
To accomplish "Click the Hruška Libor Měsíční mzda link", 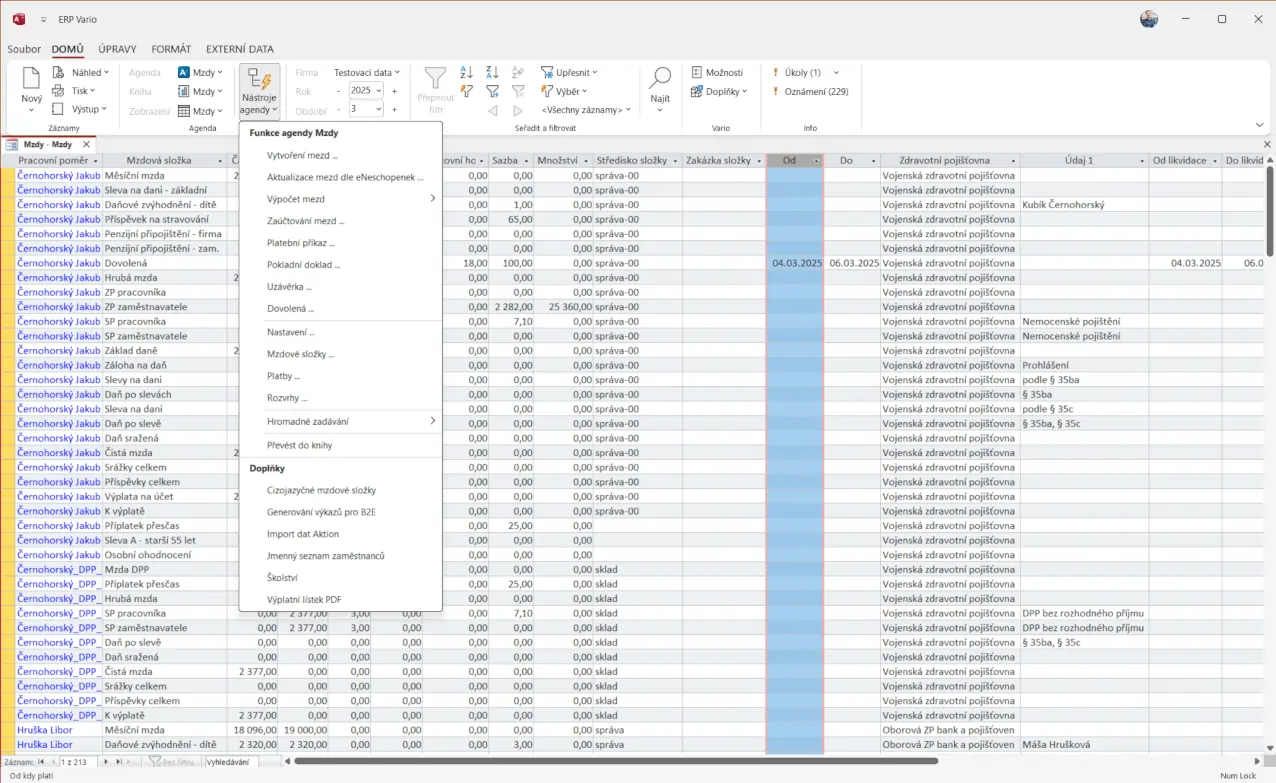I will pyautogui.click(x=45, y=730).
